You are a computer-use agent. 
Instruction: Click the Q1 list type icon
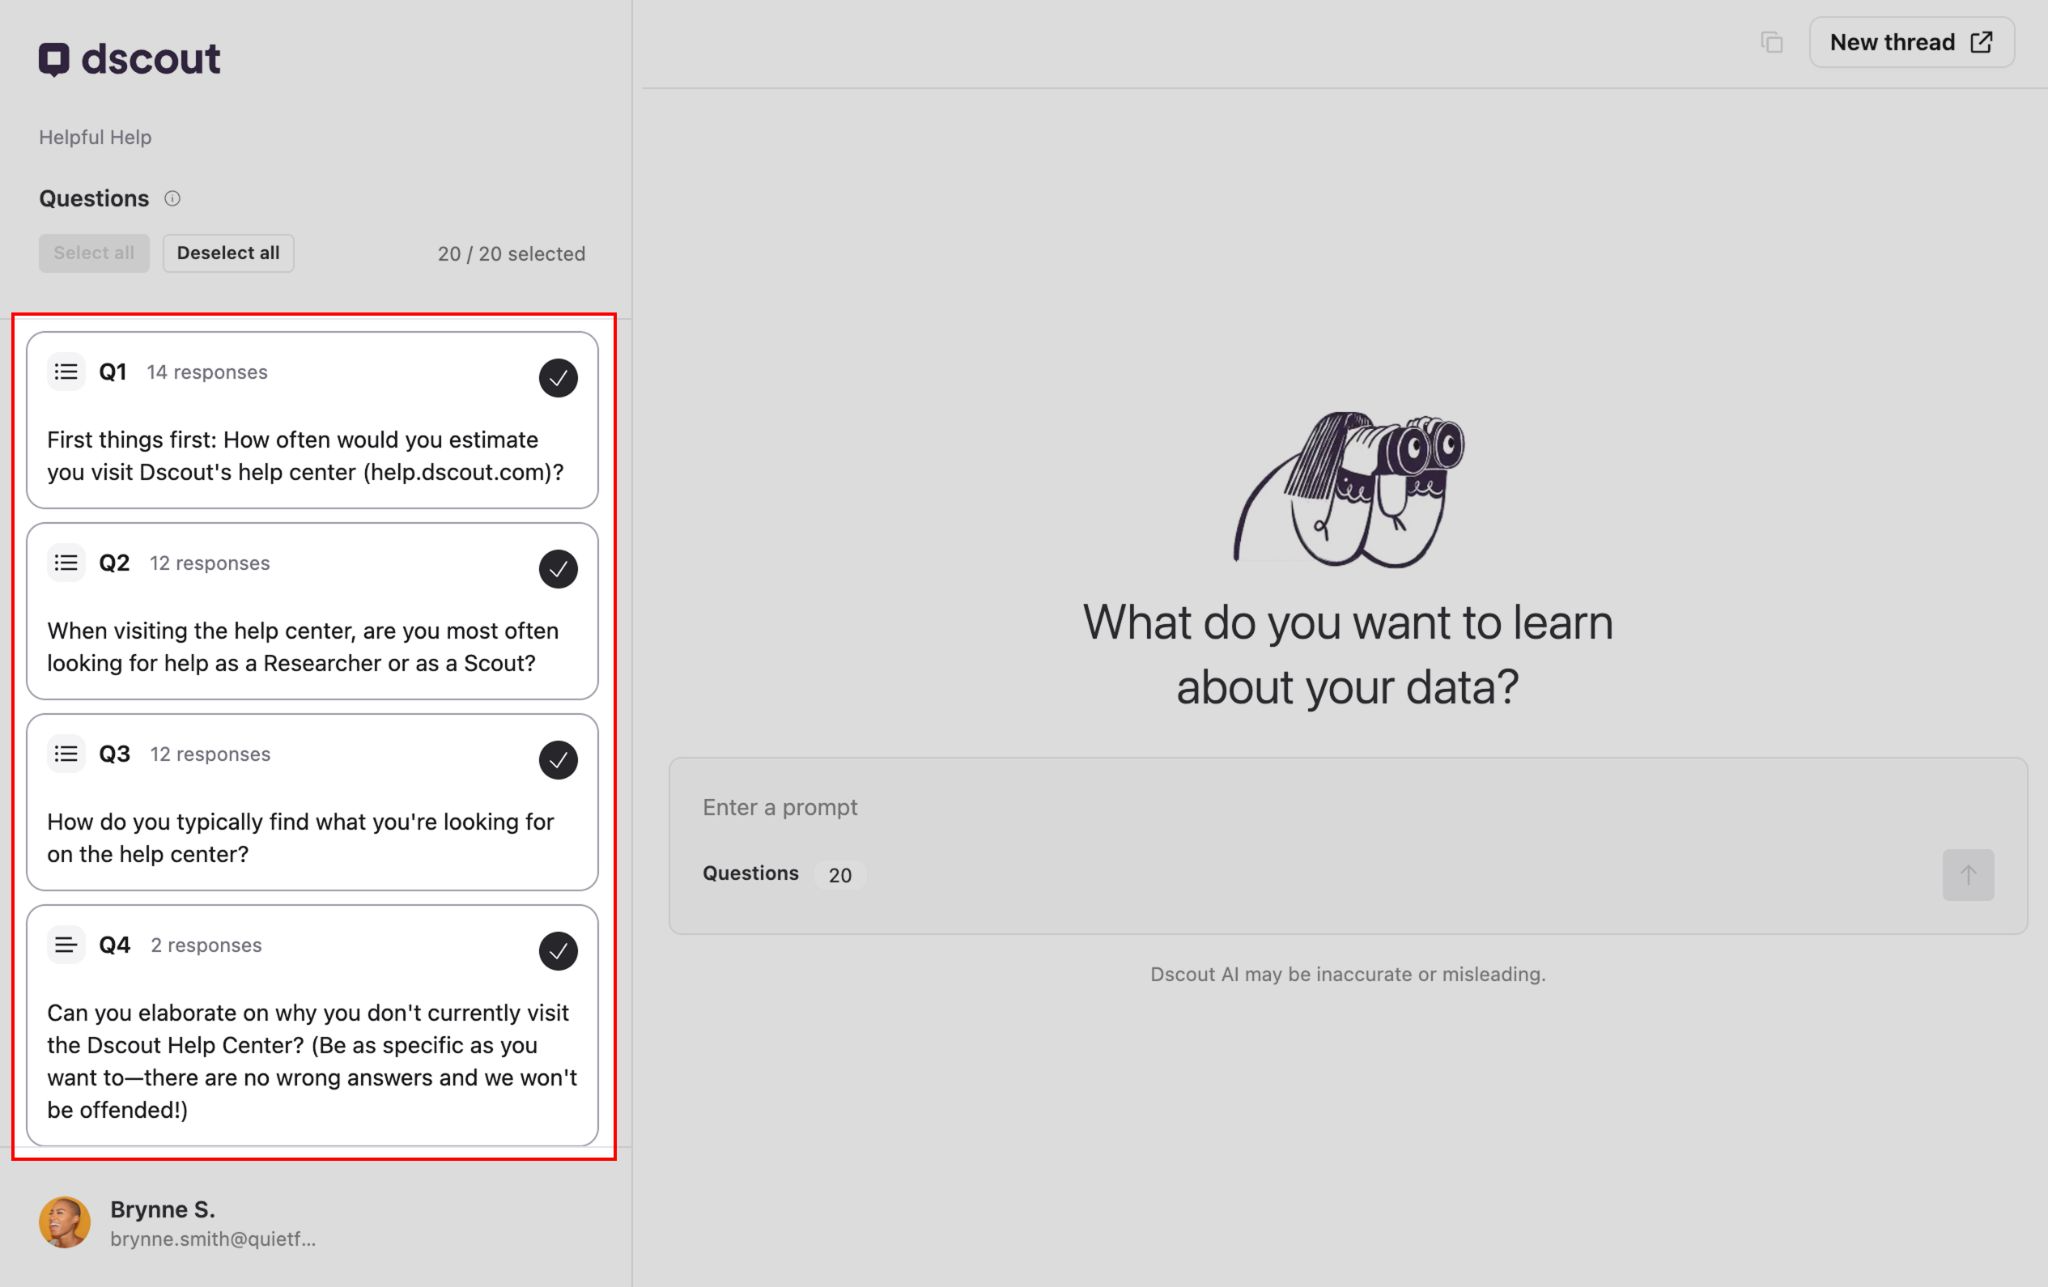pyautogui.click(x=66, y=372)
